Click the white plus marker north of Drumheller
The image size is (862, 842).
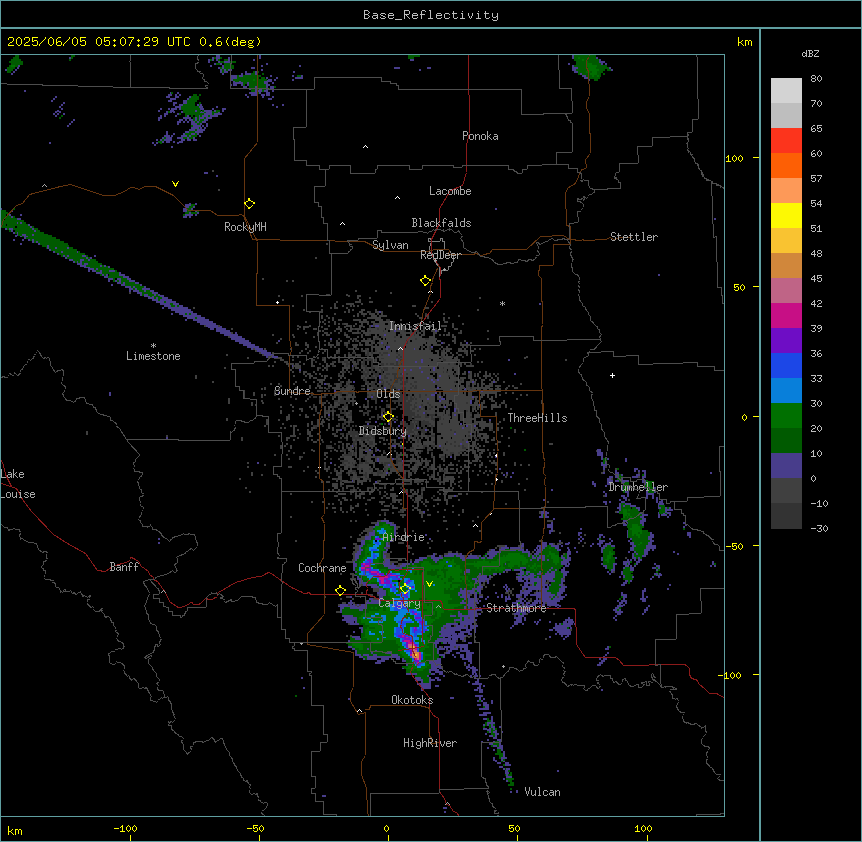coord(612,375)
